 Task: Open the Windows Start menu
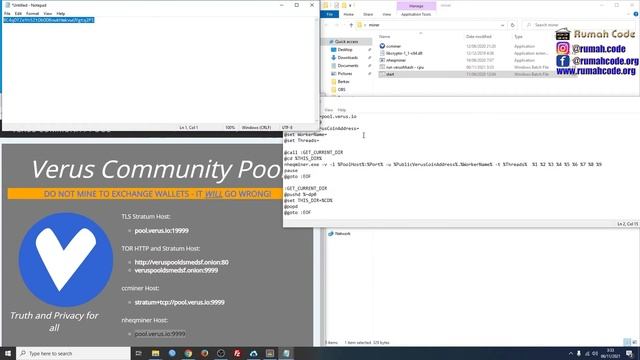[x=8, y=353]
